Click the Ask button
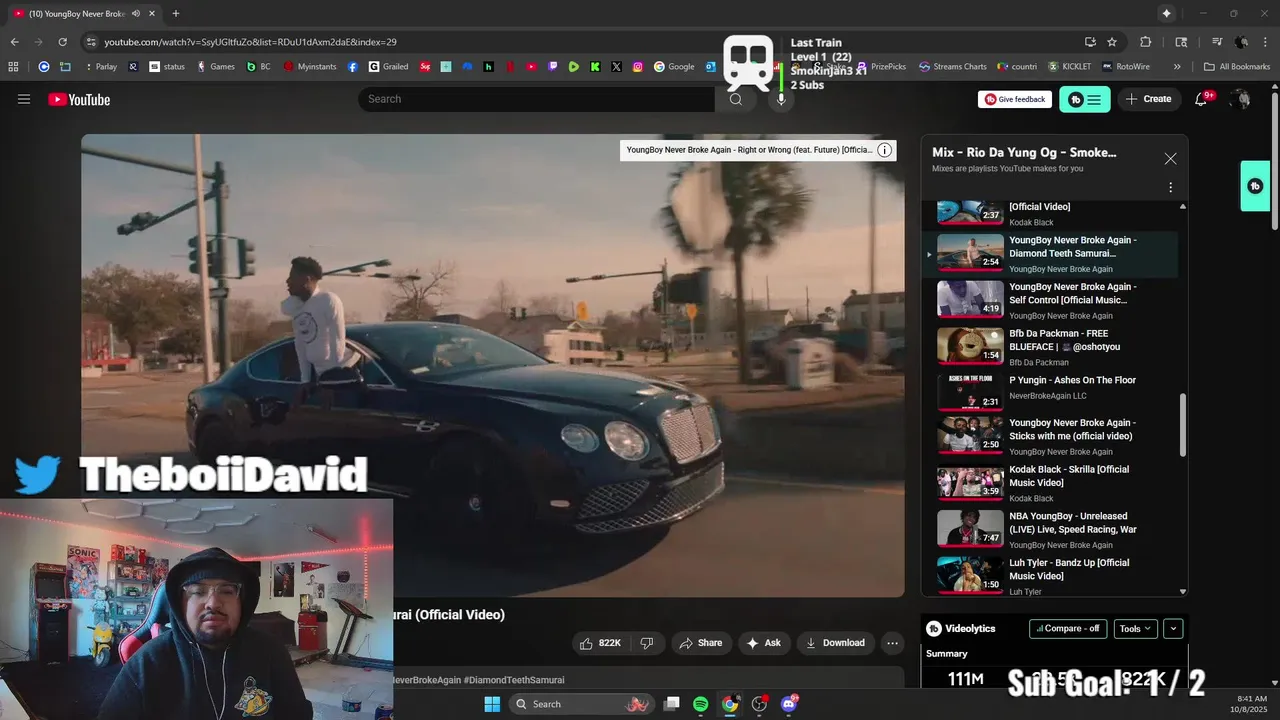The image size is (1280, 720). tap(763, 643)
